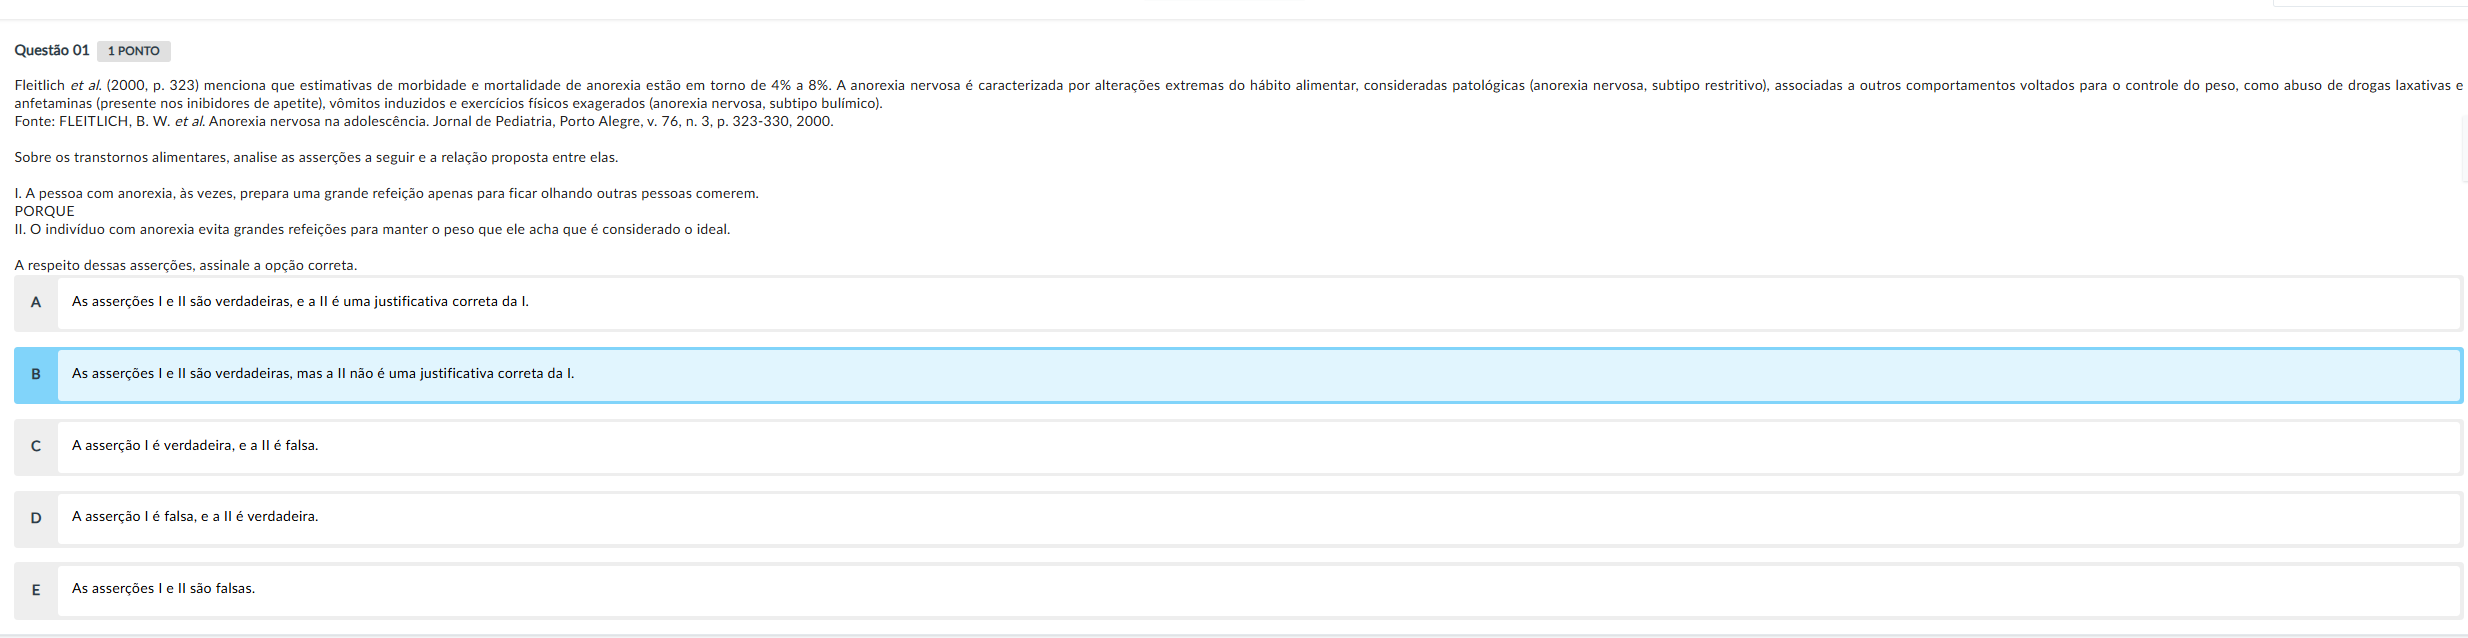Click the vertical scrollbar on the right edge
Viewport: 2468px width, 638px height.
pos(2464,149)
